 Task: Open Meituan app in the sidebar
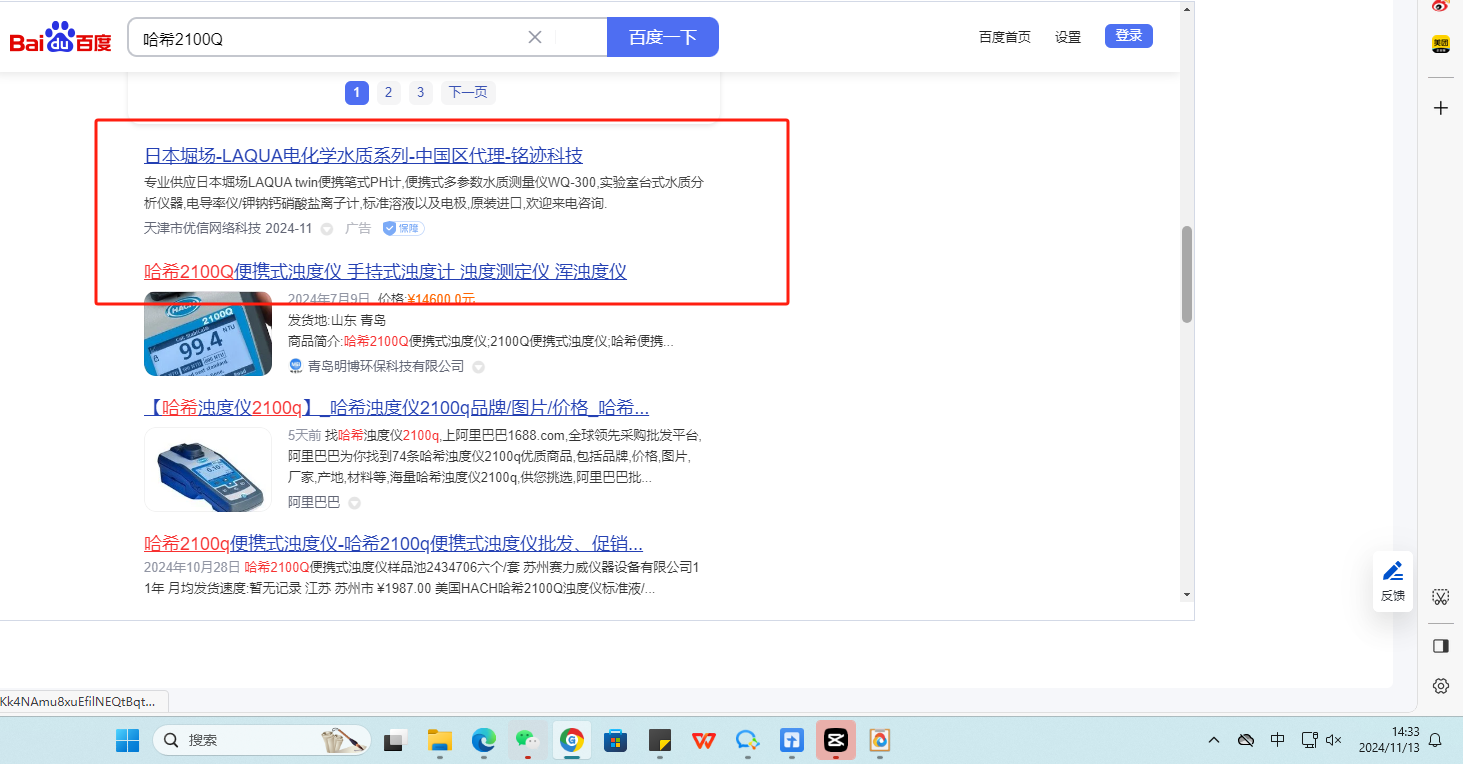tap(1441, 44)
